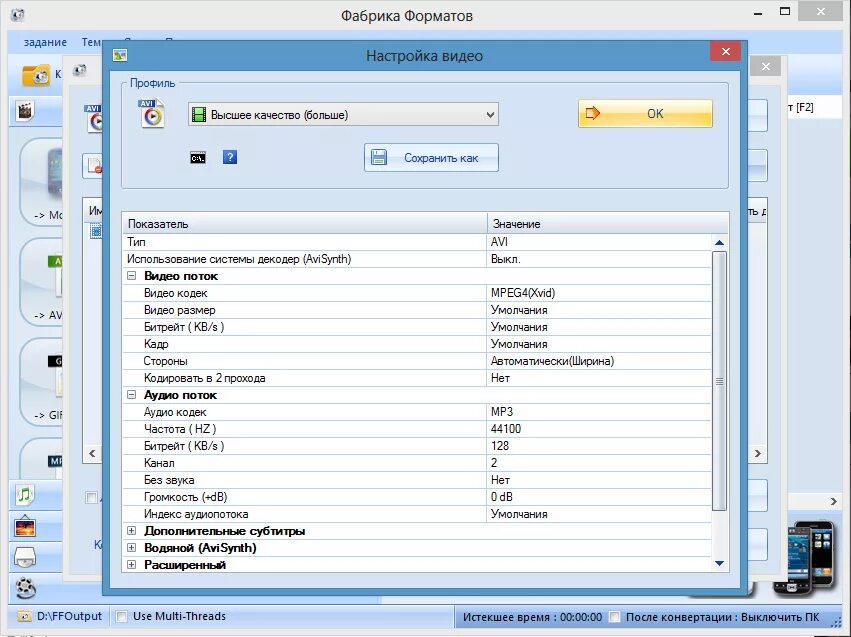The height and width of the screenshot is (637, 851).
Task: Open the D:\FFOutput output folder link
Action: click(69, 616)
